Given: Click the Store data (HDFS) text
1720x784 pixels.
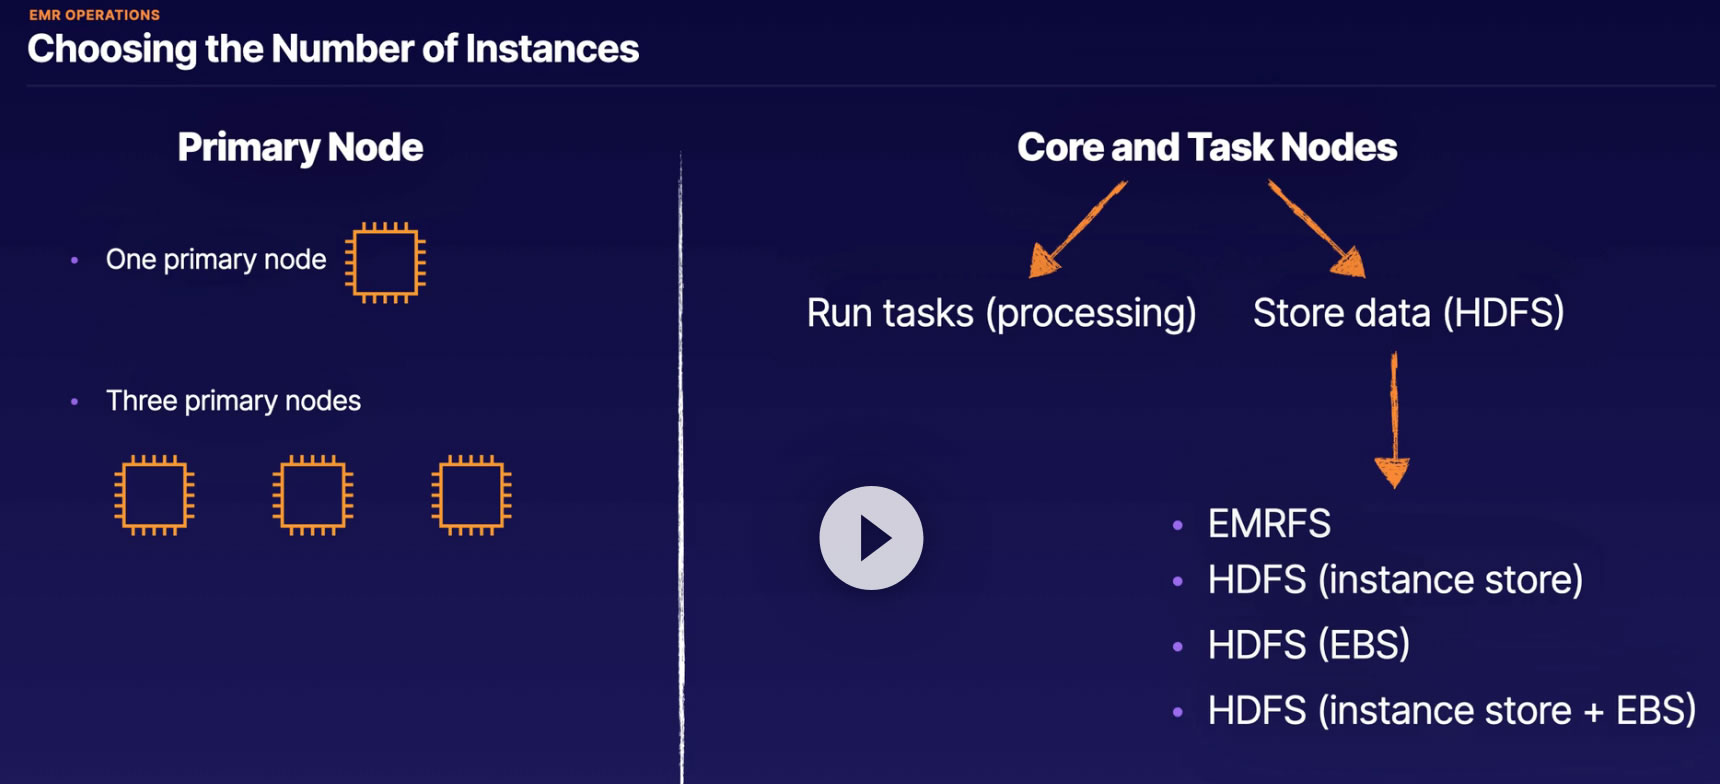Looking at the screenshot, I should [1408, 313].
